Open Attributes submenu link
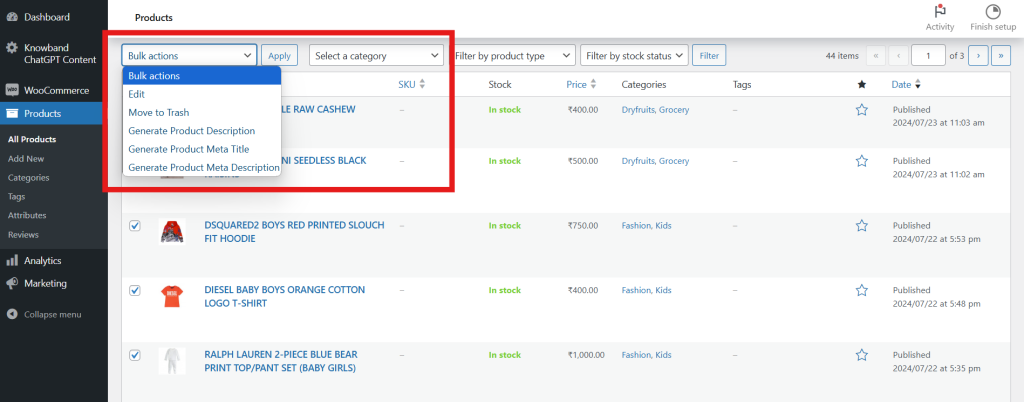 coord(27,215)
